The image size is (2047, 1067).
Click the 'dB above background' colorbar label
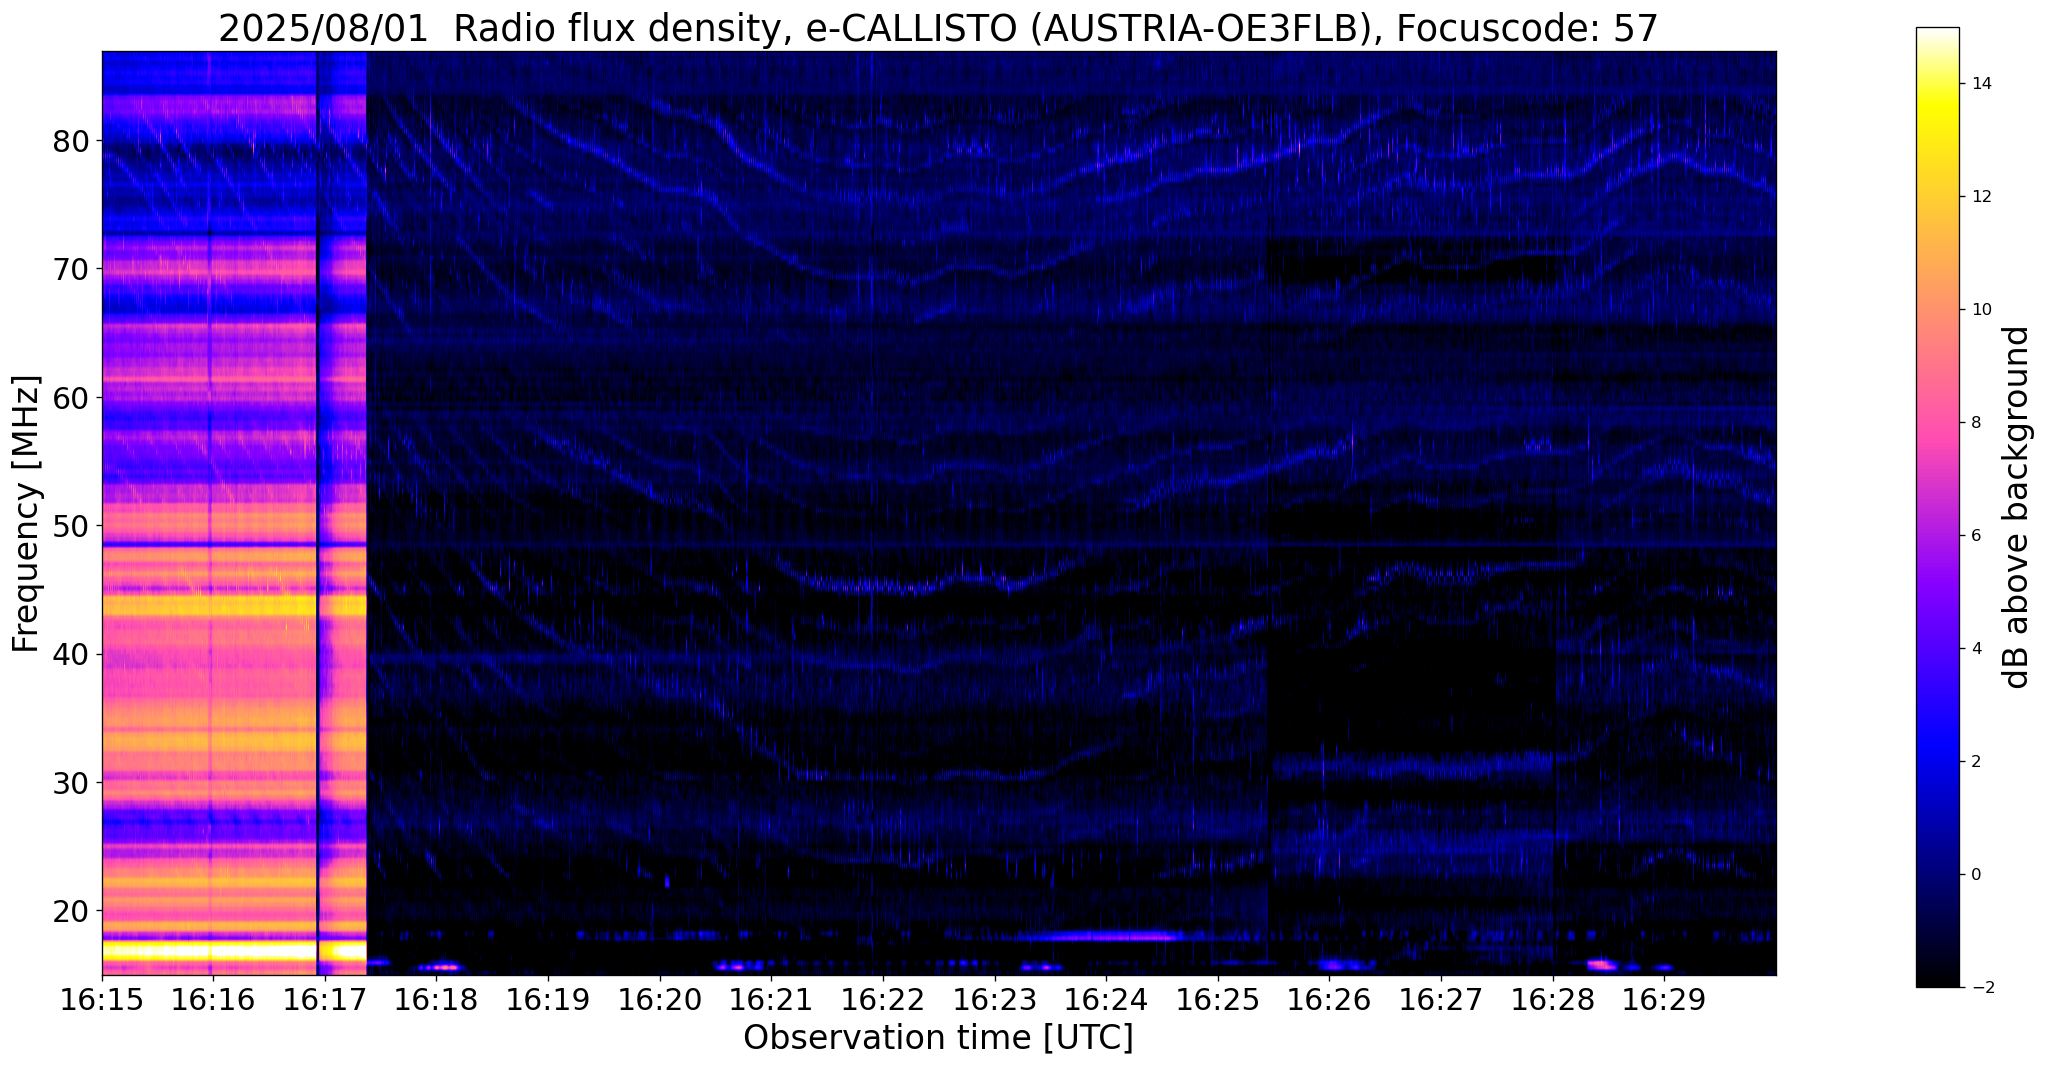pyautogui.click(x=2017, y=507)
